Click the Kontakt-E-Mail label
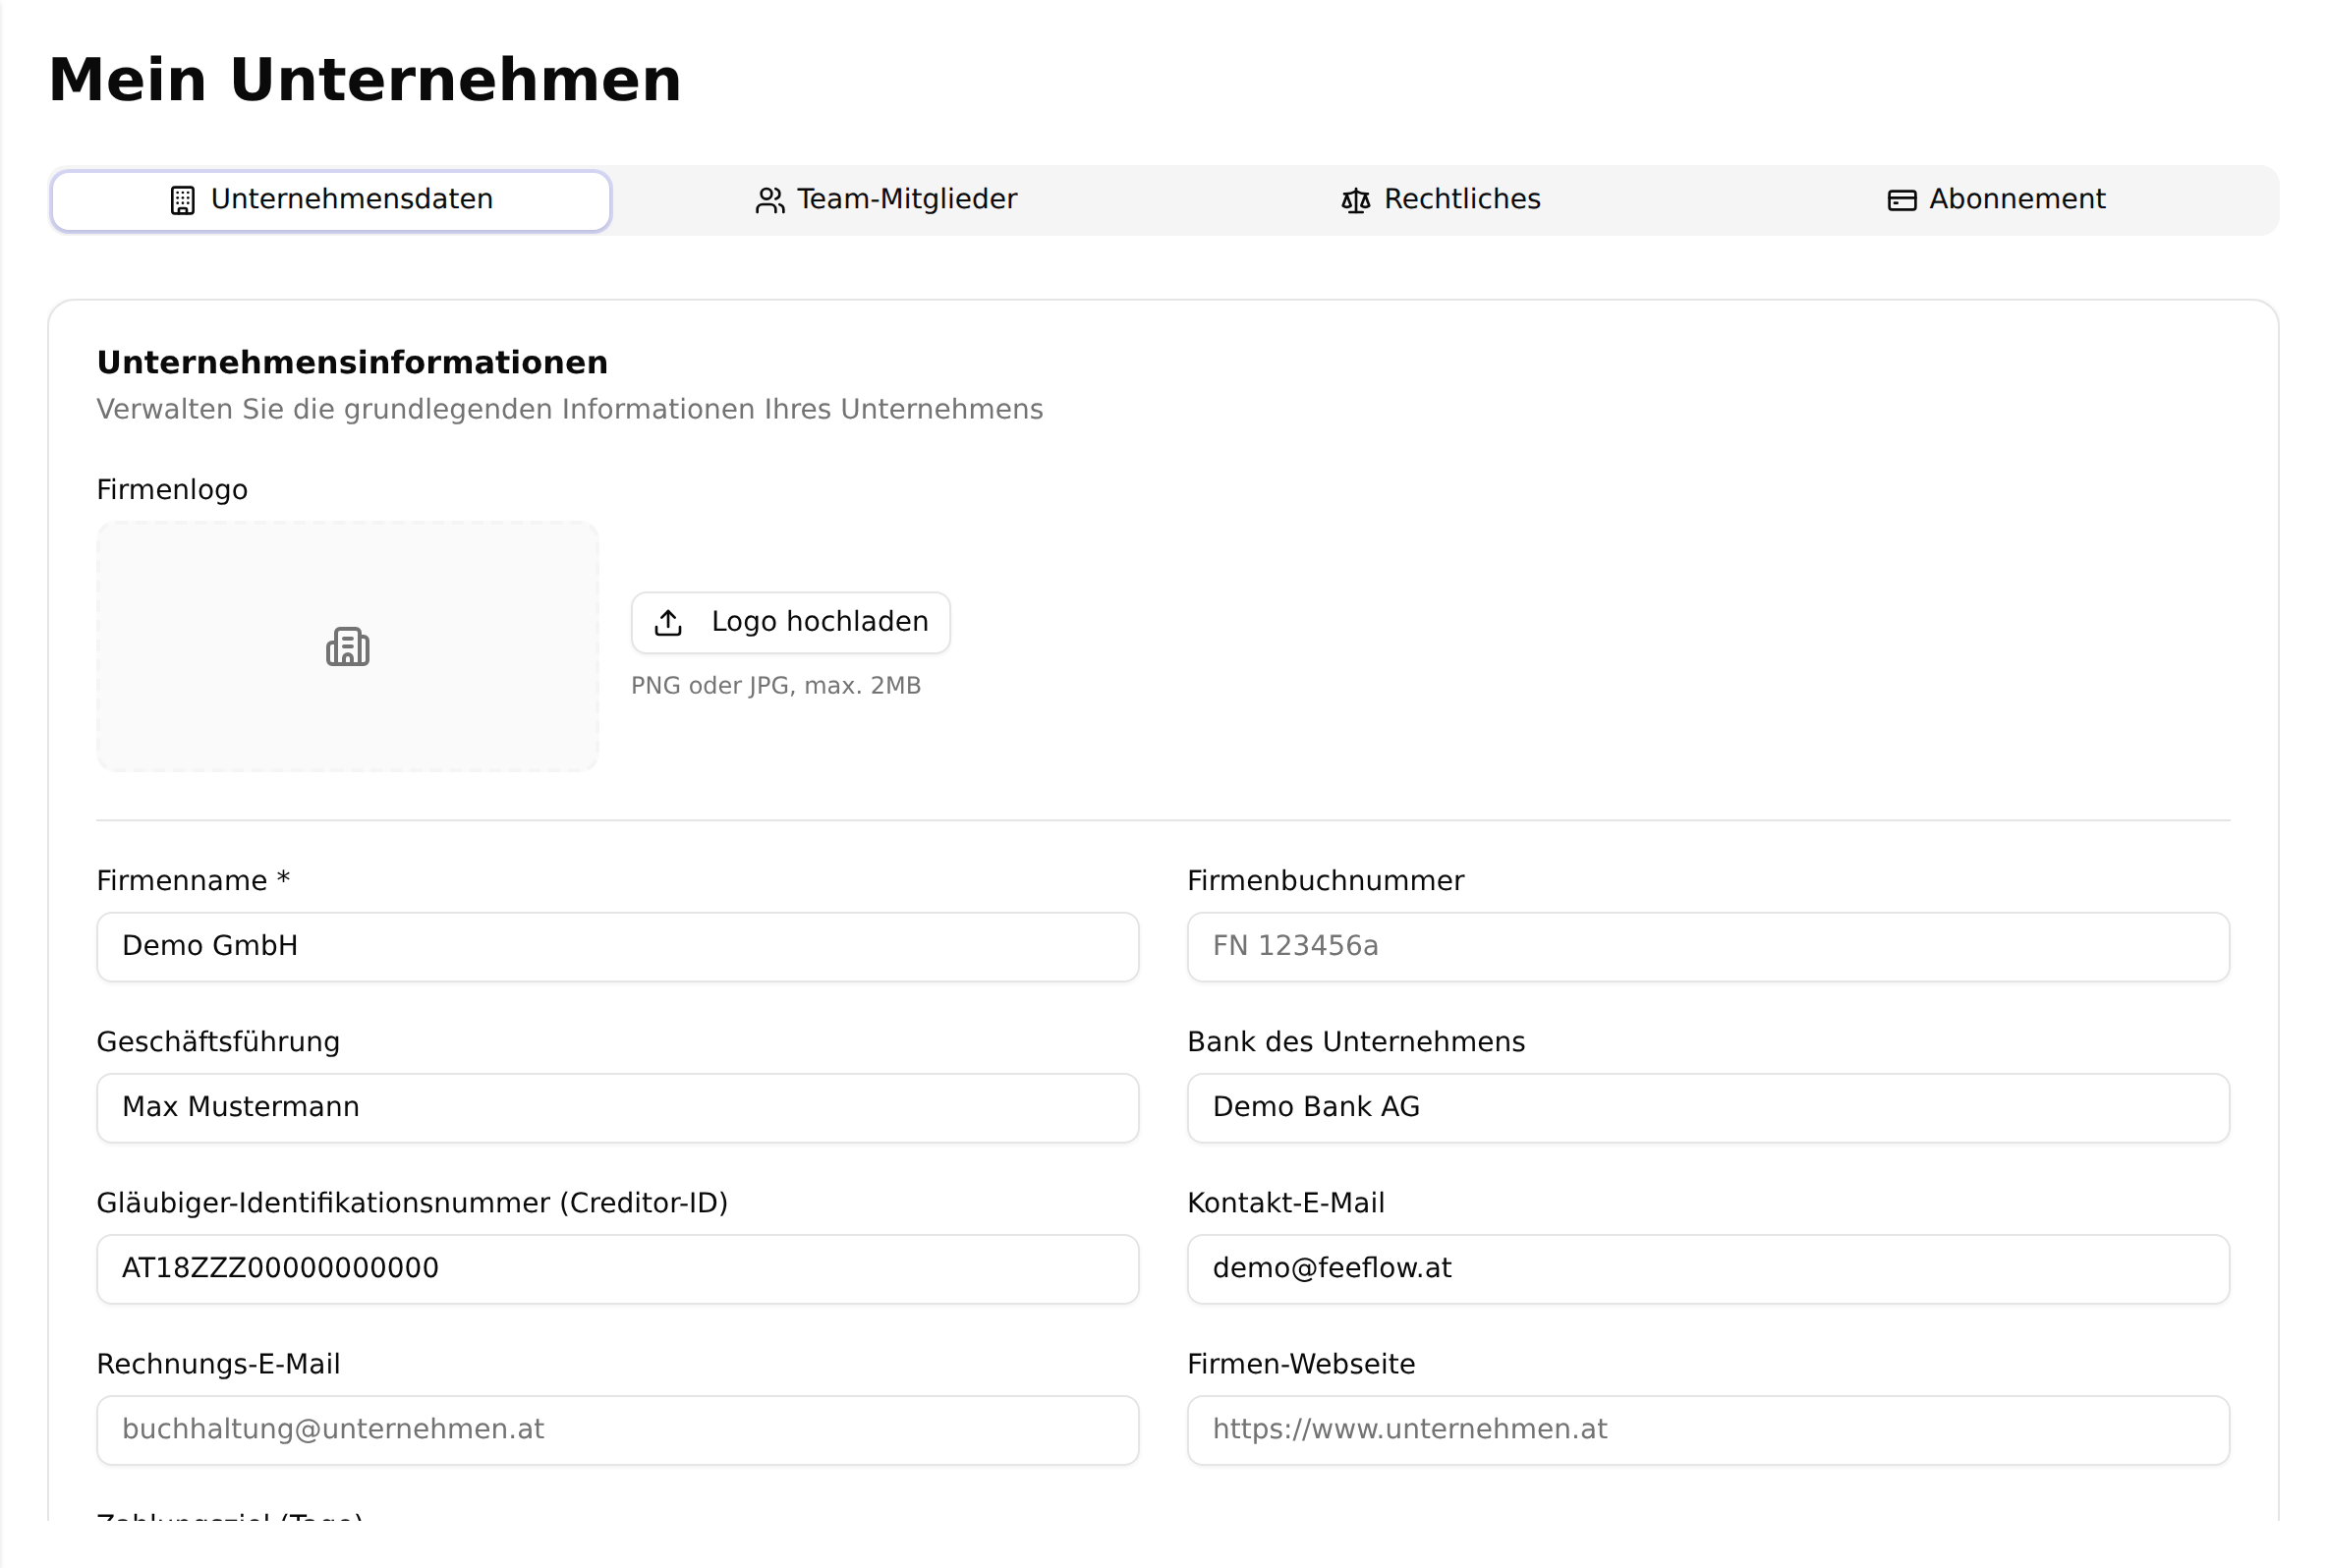Screen dimensions: 2327x1568 point(1286,1203)
